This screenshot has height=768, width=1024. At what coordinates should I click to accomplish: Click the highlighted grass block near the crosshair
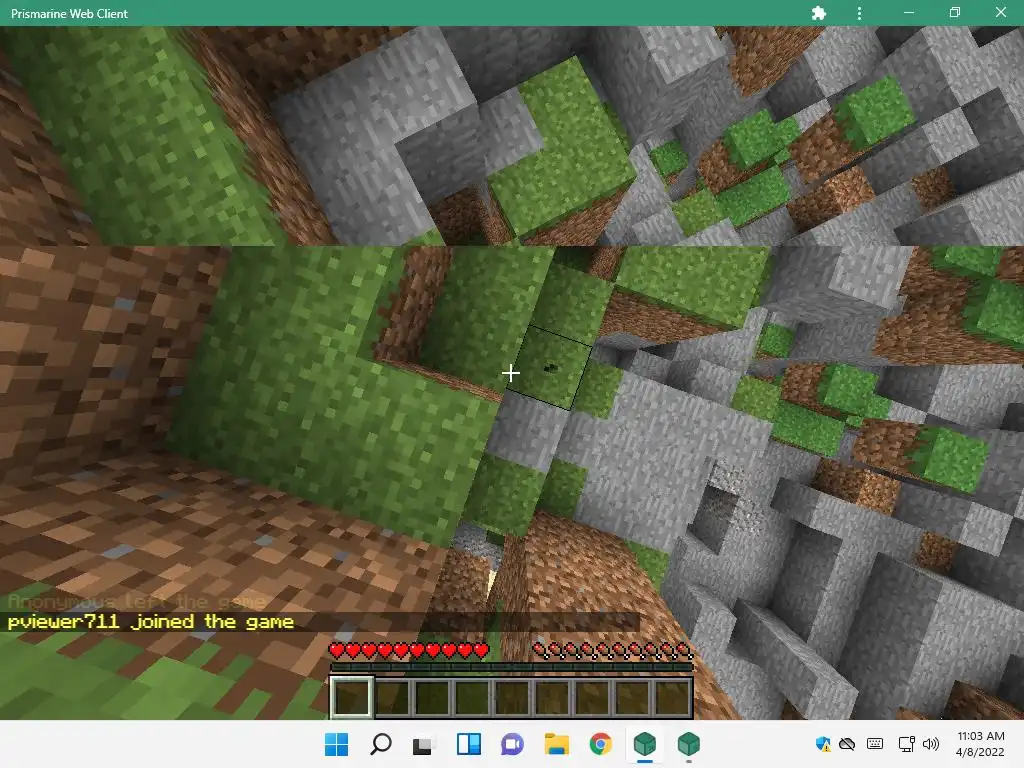(x=549, y=368)
